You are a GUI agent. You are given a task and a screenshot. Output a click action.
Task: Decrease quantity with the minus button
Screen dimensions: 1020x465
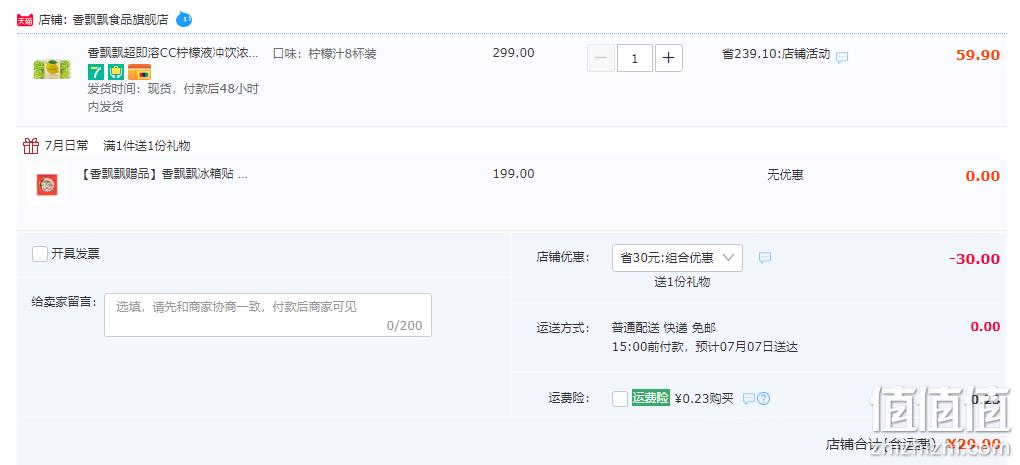(x=600, y=59)
